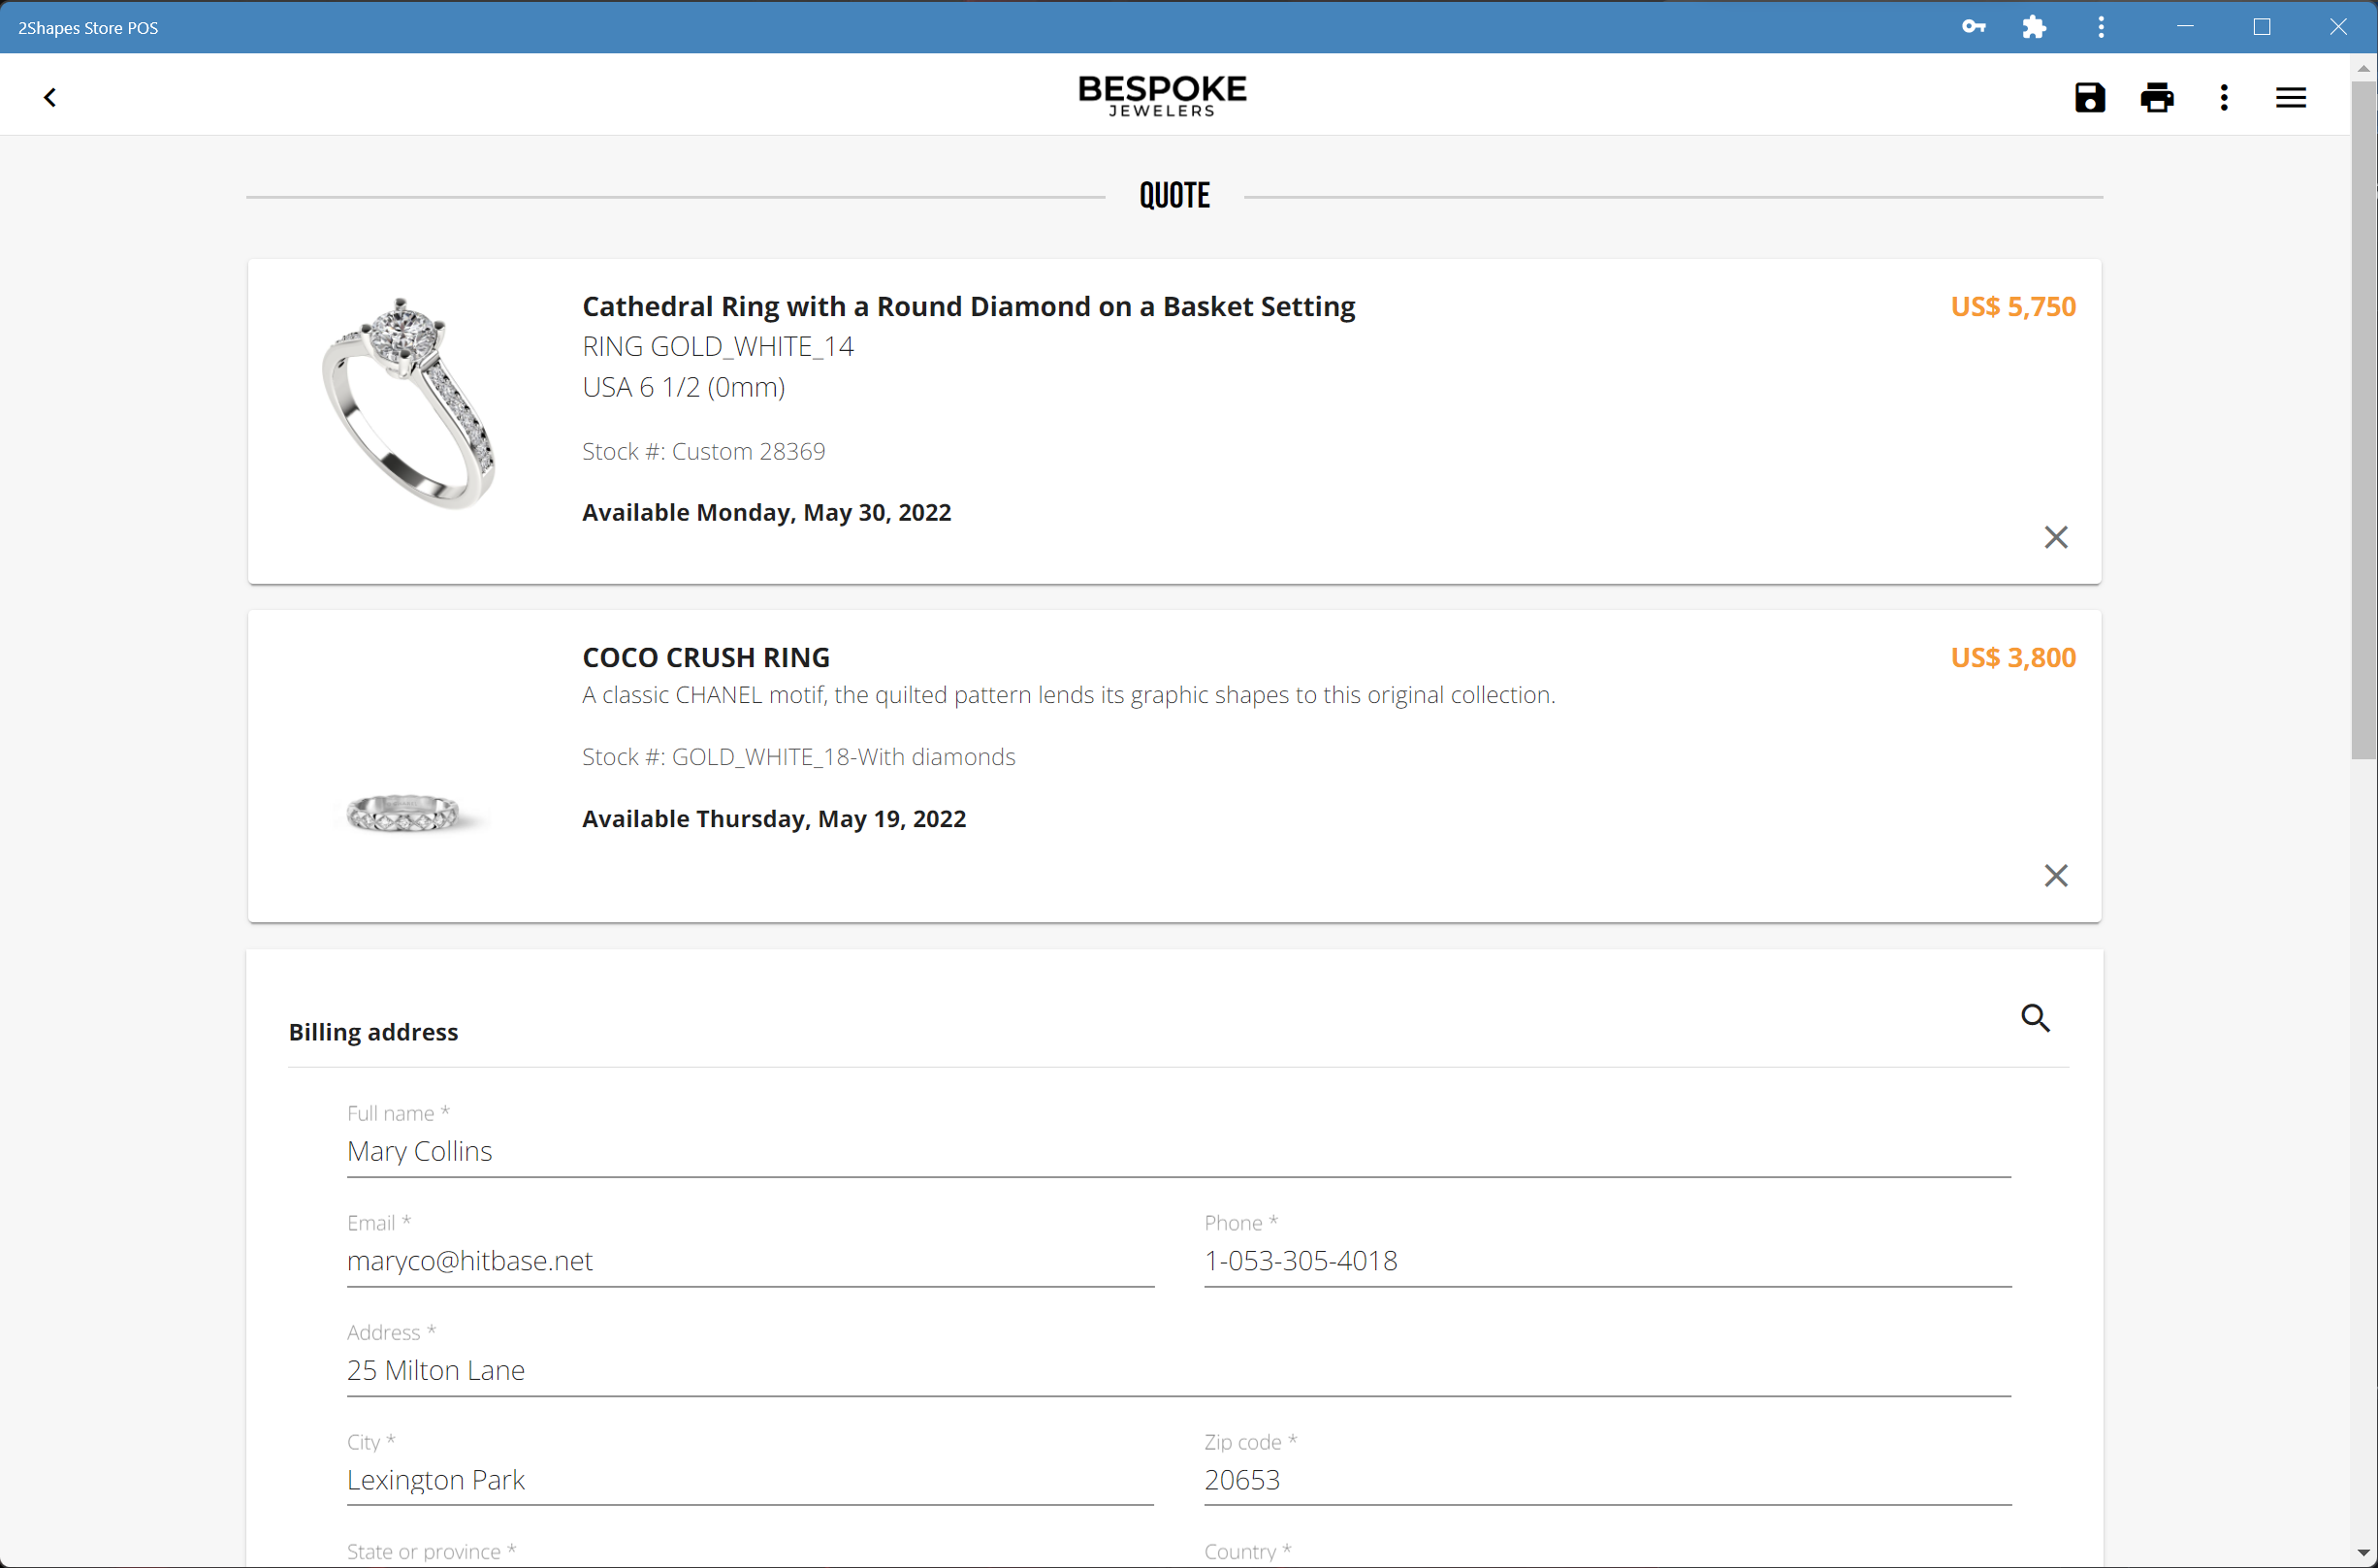Search customers with the billing address magnifier
This screenshot has width=2378, height=1568.
pyautogui.click(x=2036, y=1017)
